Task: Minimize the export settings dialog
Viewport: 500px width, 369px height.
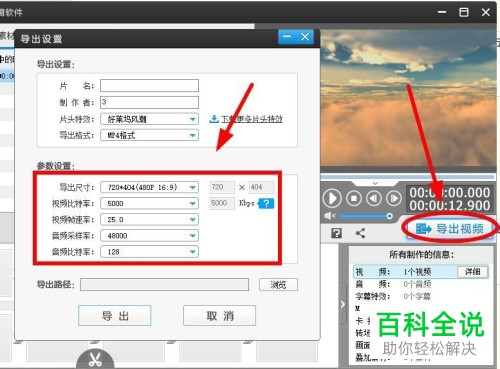Action: [287, 37]
